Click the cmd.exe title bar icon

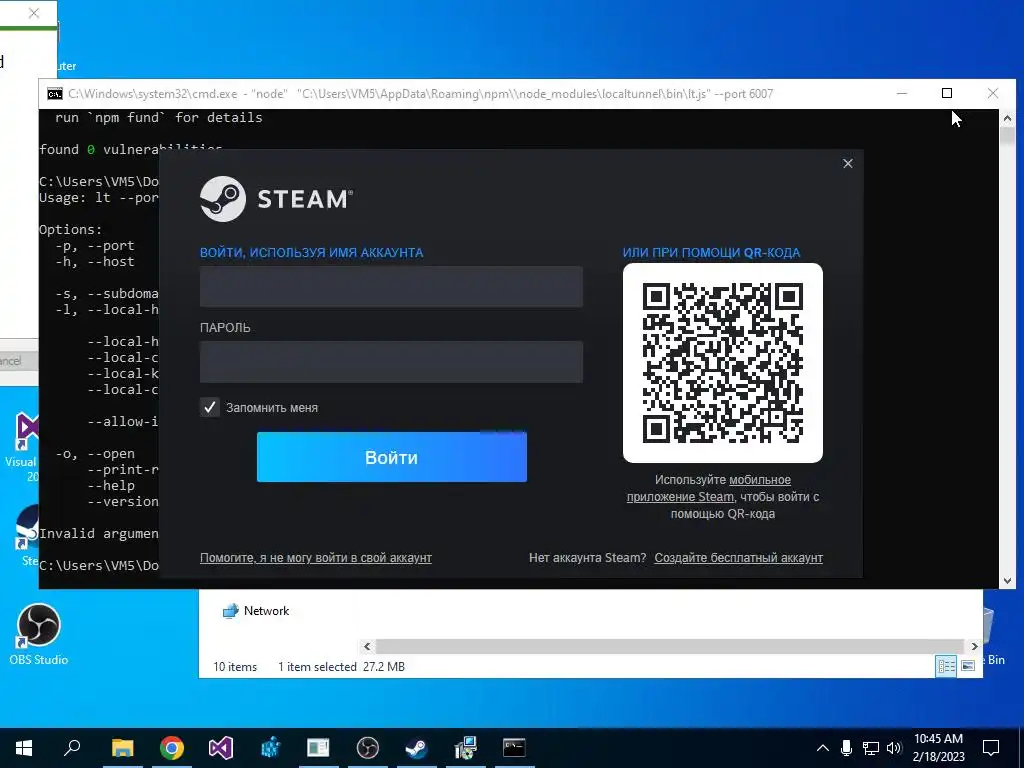[55, 94]
